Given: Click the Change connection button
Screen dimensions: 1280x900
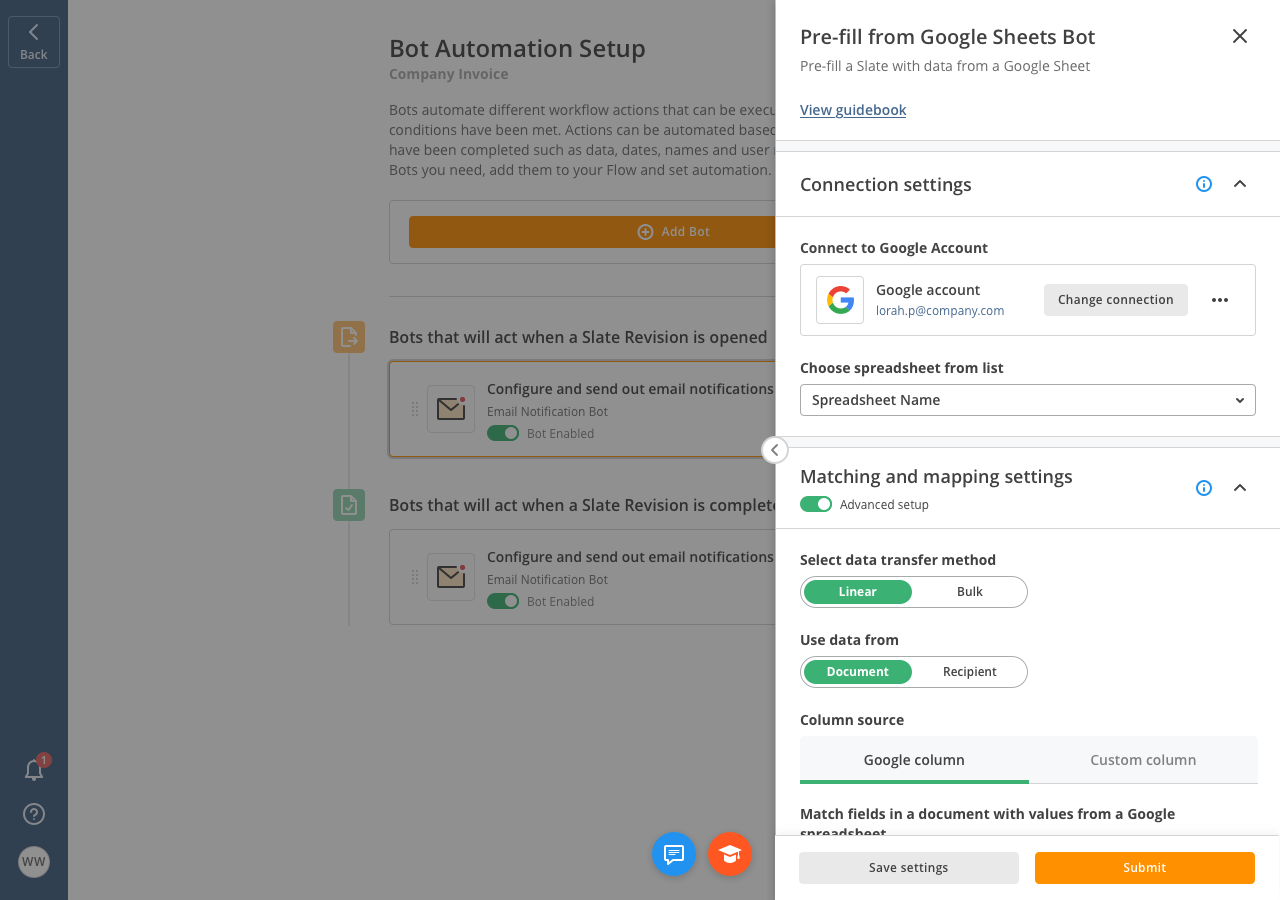Looking at the screenshot, I should [1115, 300].
